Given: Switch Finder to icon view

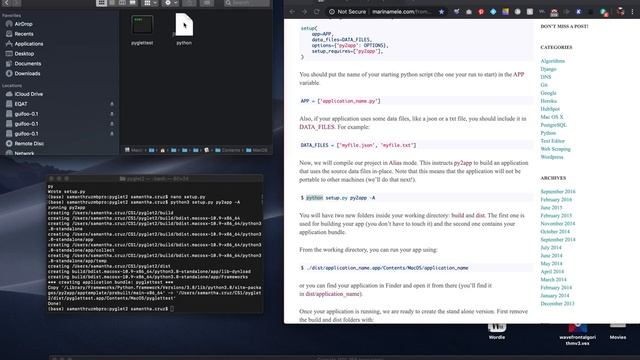Looking at the screenshot, I should (101, 3).
